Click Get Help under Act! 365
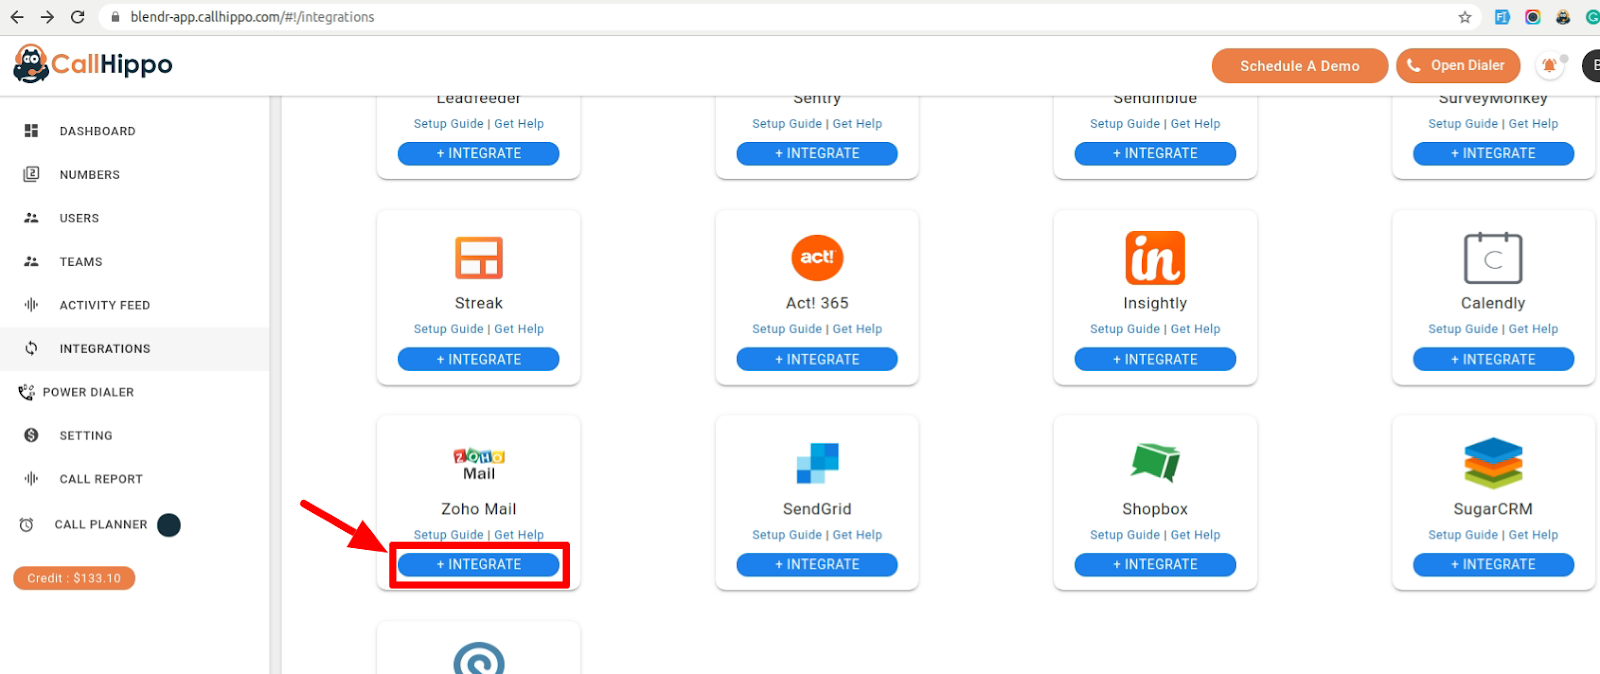The width and height of the screenshot is (1600, 674). tap(857, 329)
